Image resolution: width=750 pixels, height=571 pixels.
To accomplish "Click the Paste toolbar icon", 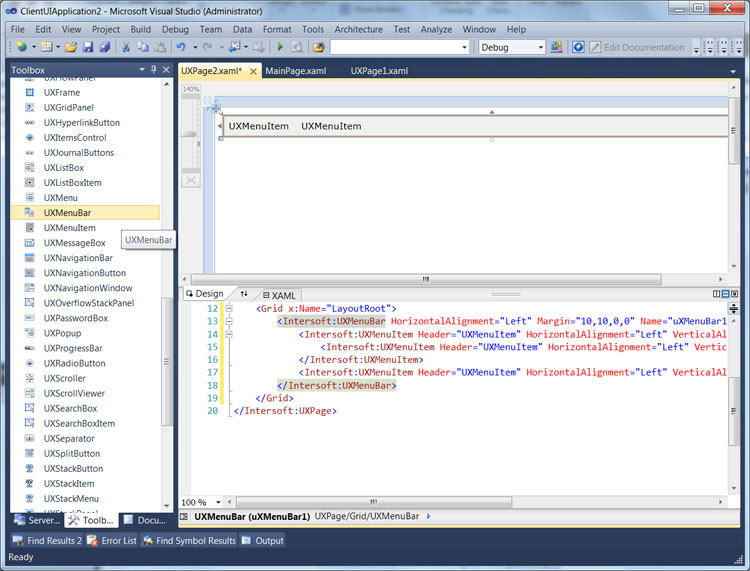I will 160,47.
